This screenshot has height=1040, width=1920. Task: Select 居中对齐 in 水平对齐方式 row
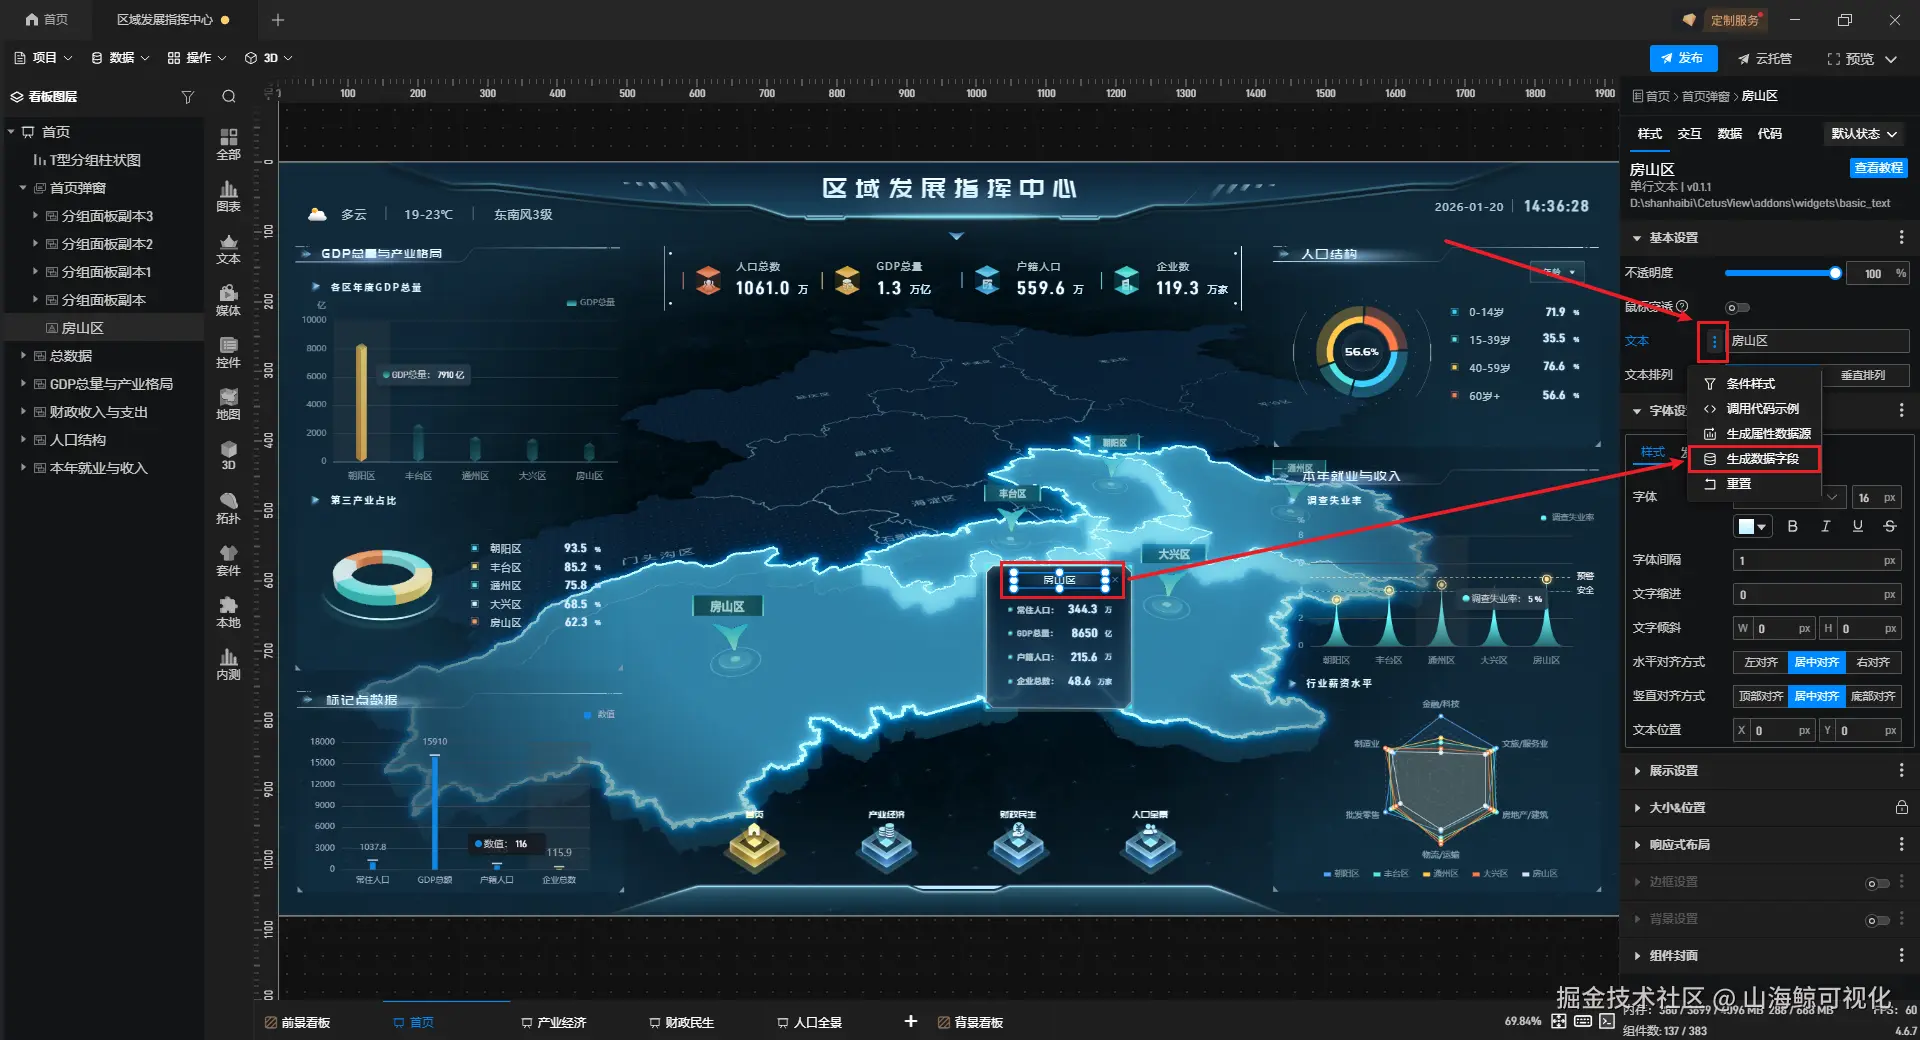1817,662
